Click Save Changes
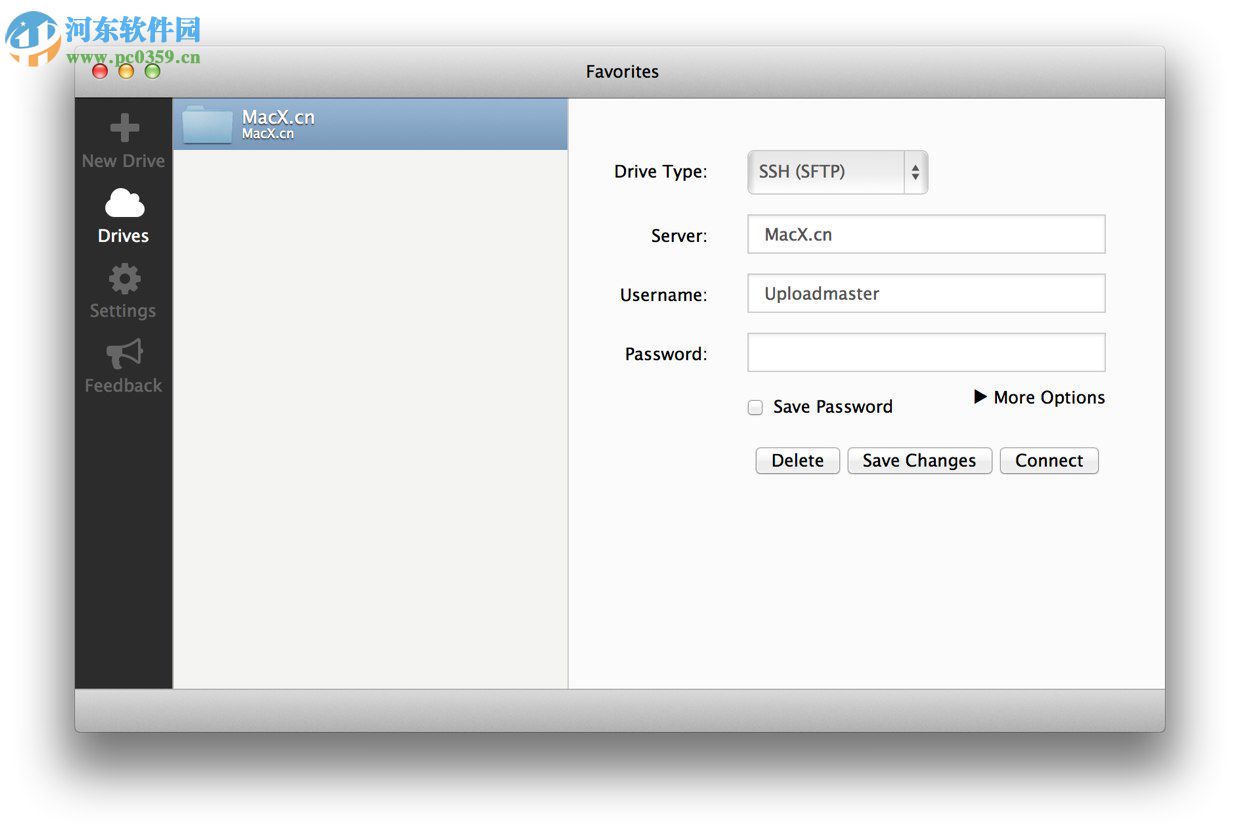Screen dimensions: 1240x836 click(x=919, y=460)
